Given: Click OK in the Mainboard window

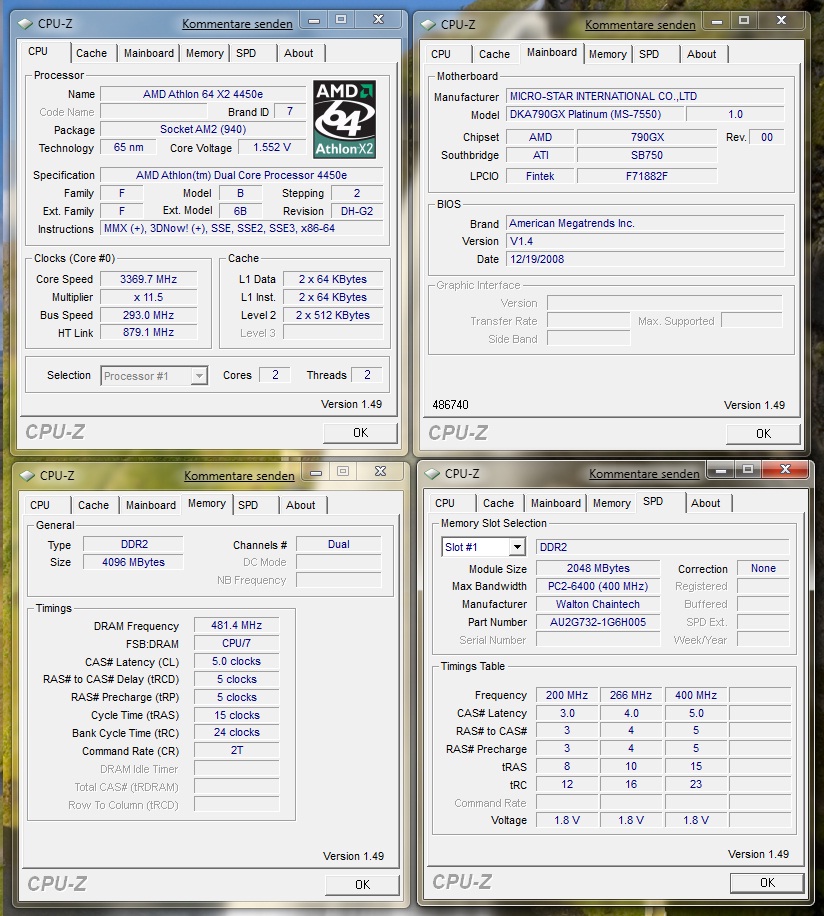Looking at the screenshot, I should [x=763, y=434].
